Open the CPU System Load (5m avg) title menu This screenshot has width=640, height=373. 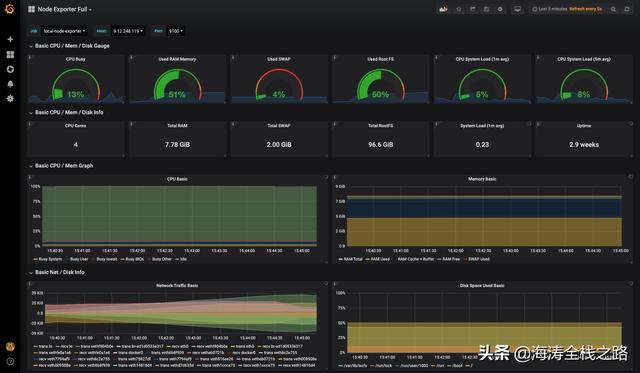point(584,59)
